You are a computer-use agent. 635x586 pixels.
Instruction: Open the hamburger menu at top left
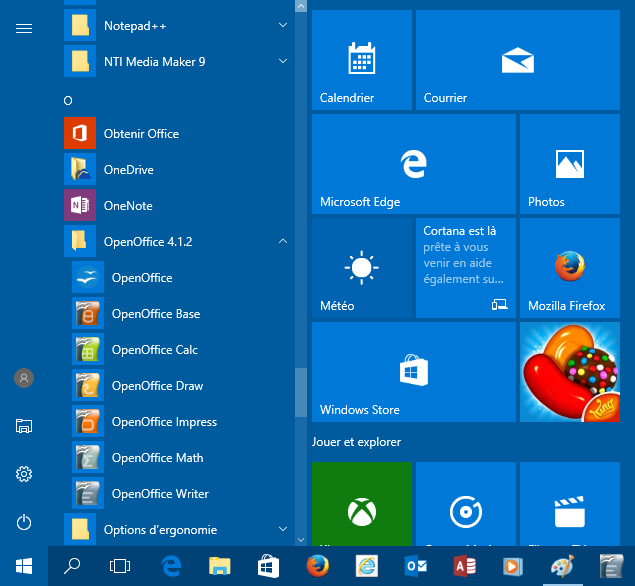click(x=24, y=28)
